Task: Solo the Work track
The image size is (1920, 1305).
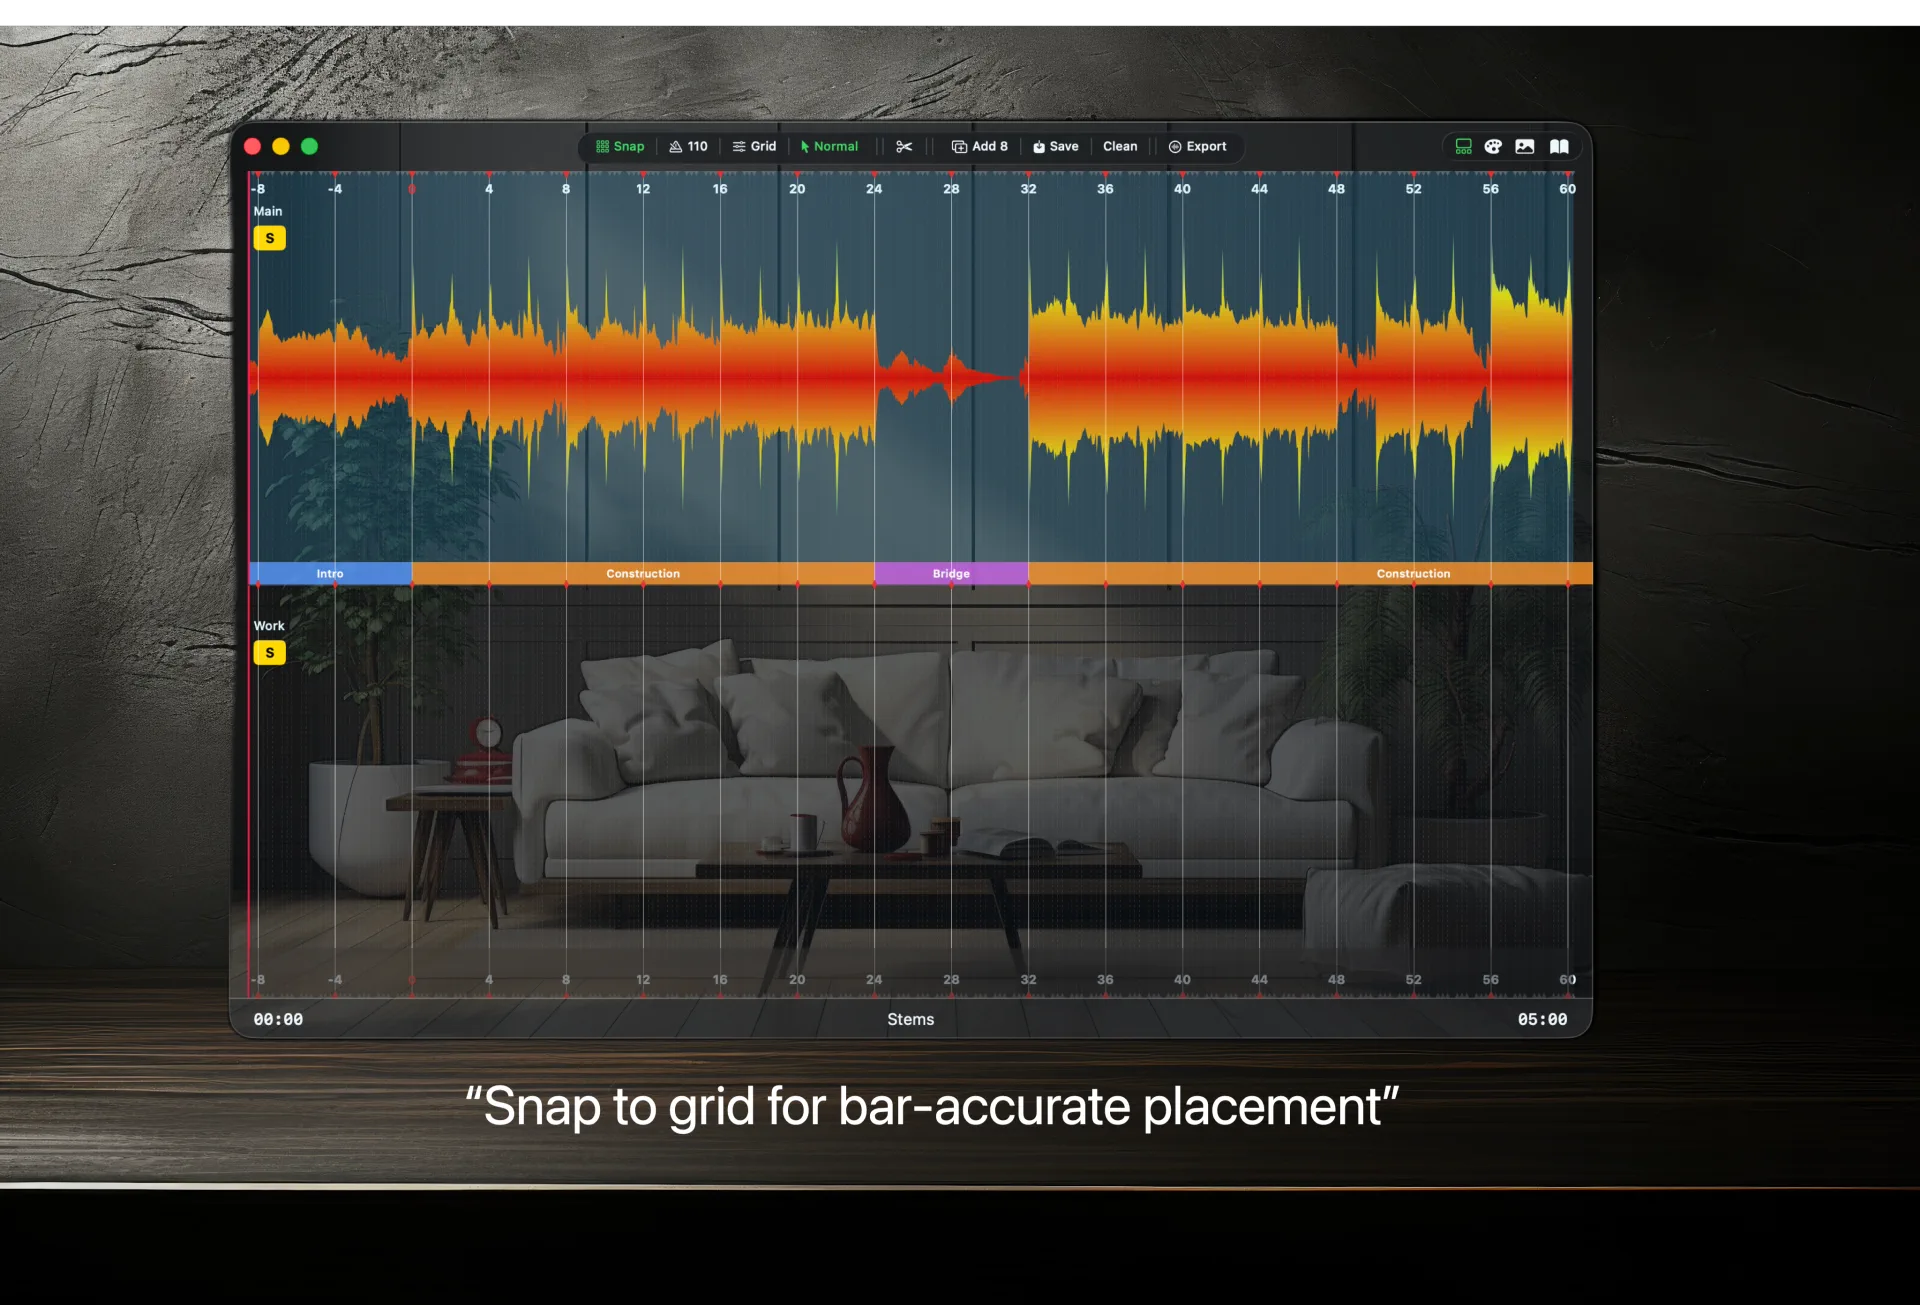Action: pyautogui.click(x=269, y=653)
